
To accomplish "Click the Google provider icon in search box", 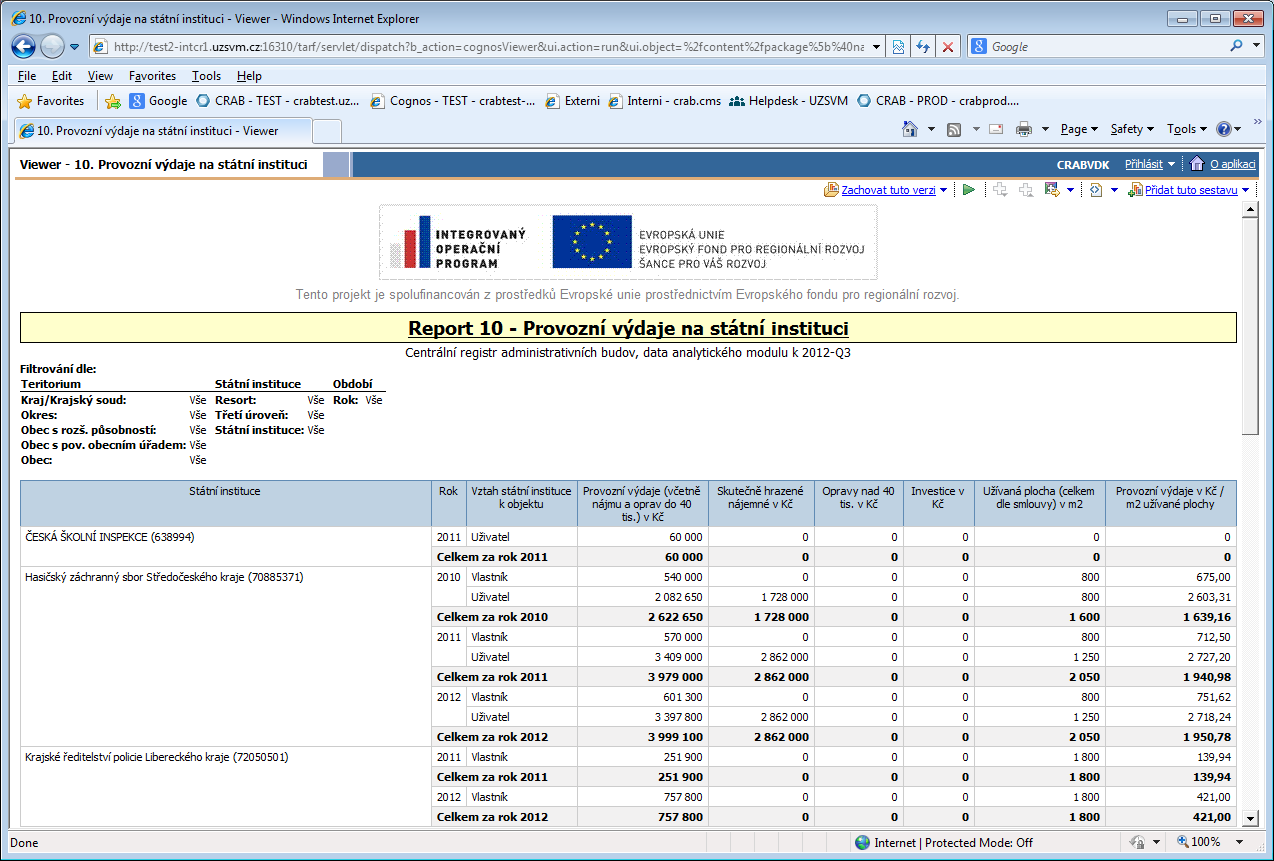I will click(979, 46).
